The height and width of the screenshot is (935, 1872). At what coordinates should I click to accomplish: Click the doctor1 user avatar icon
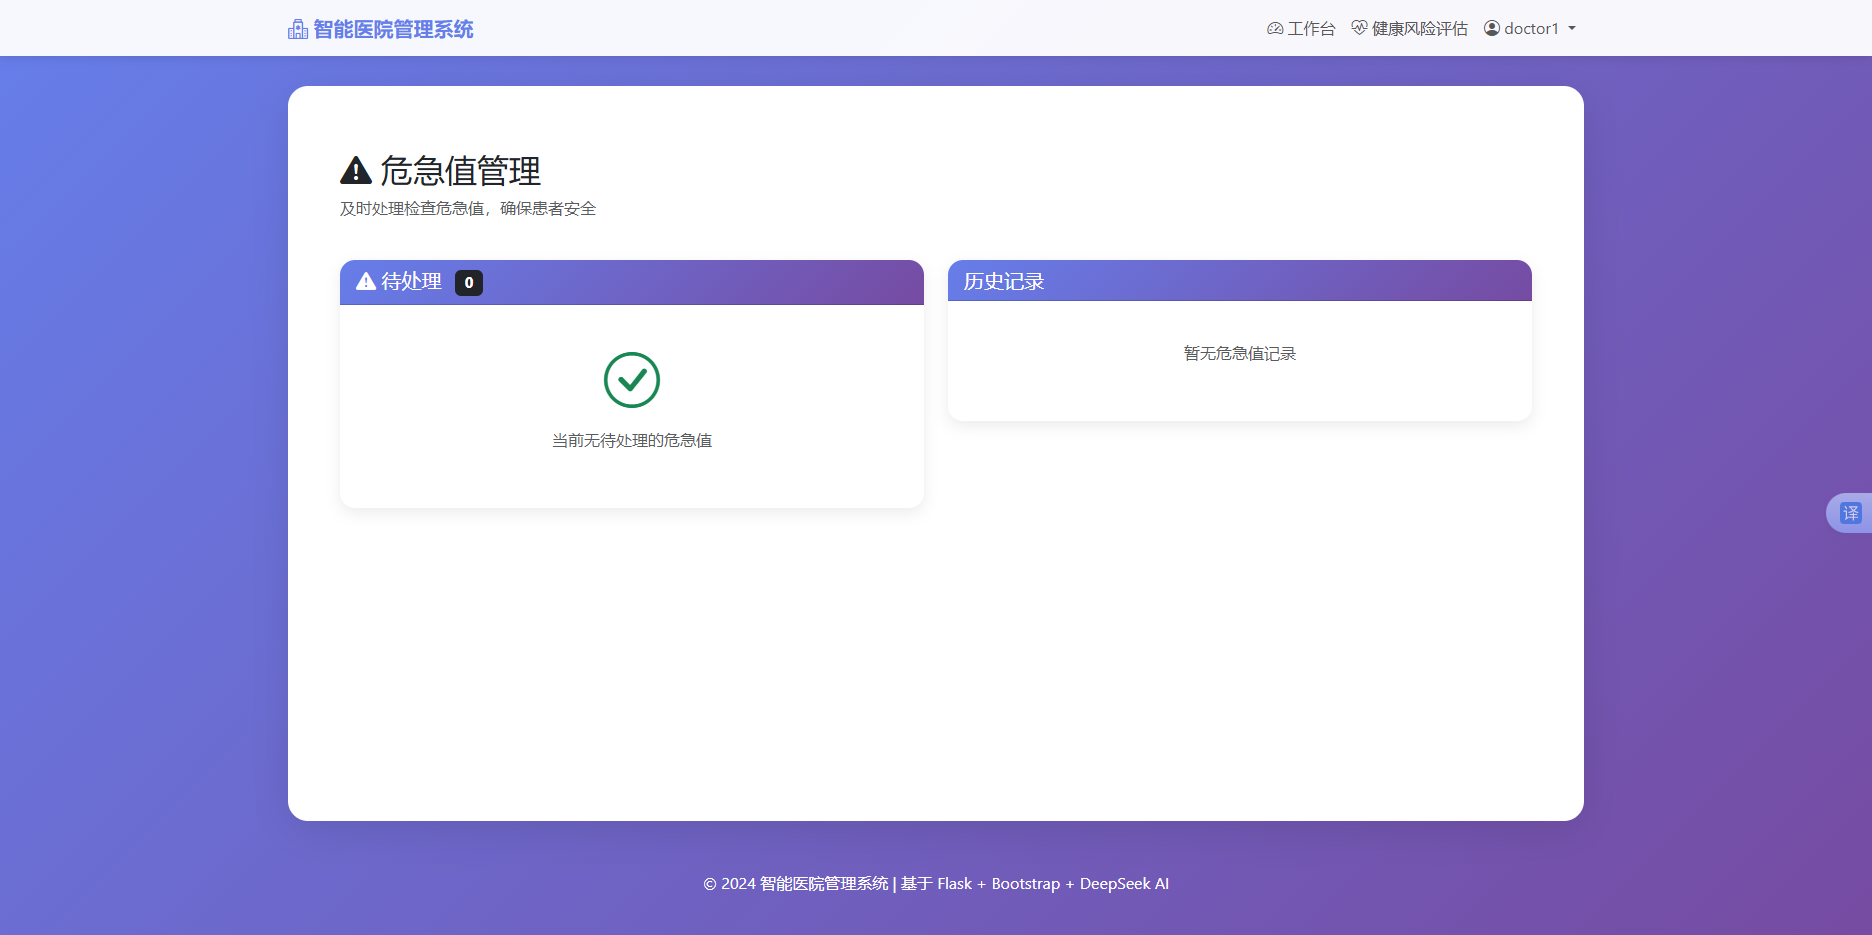1491,28
